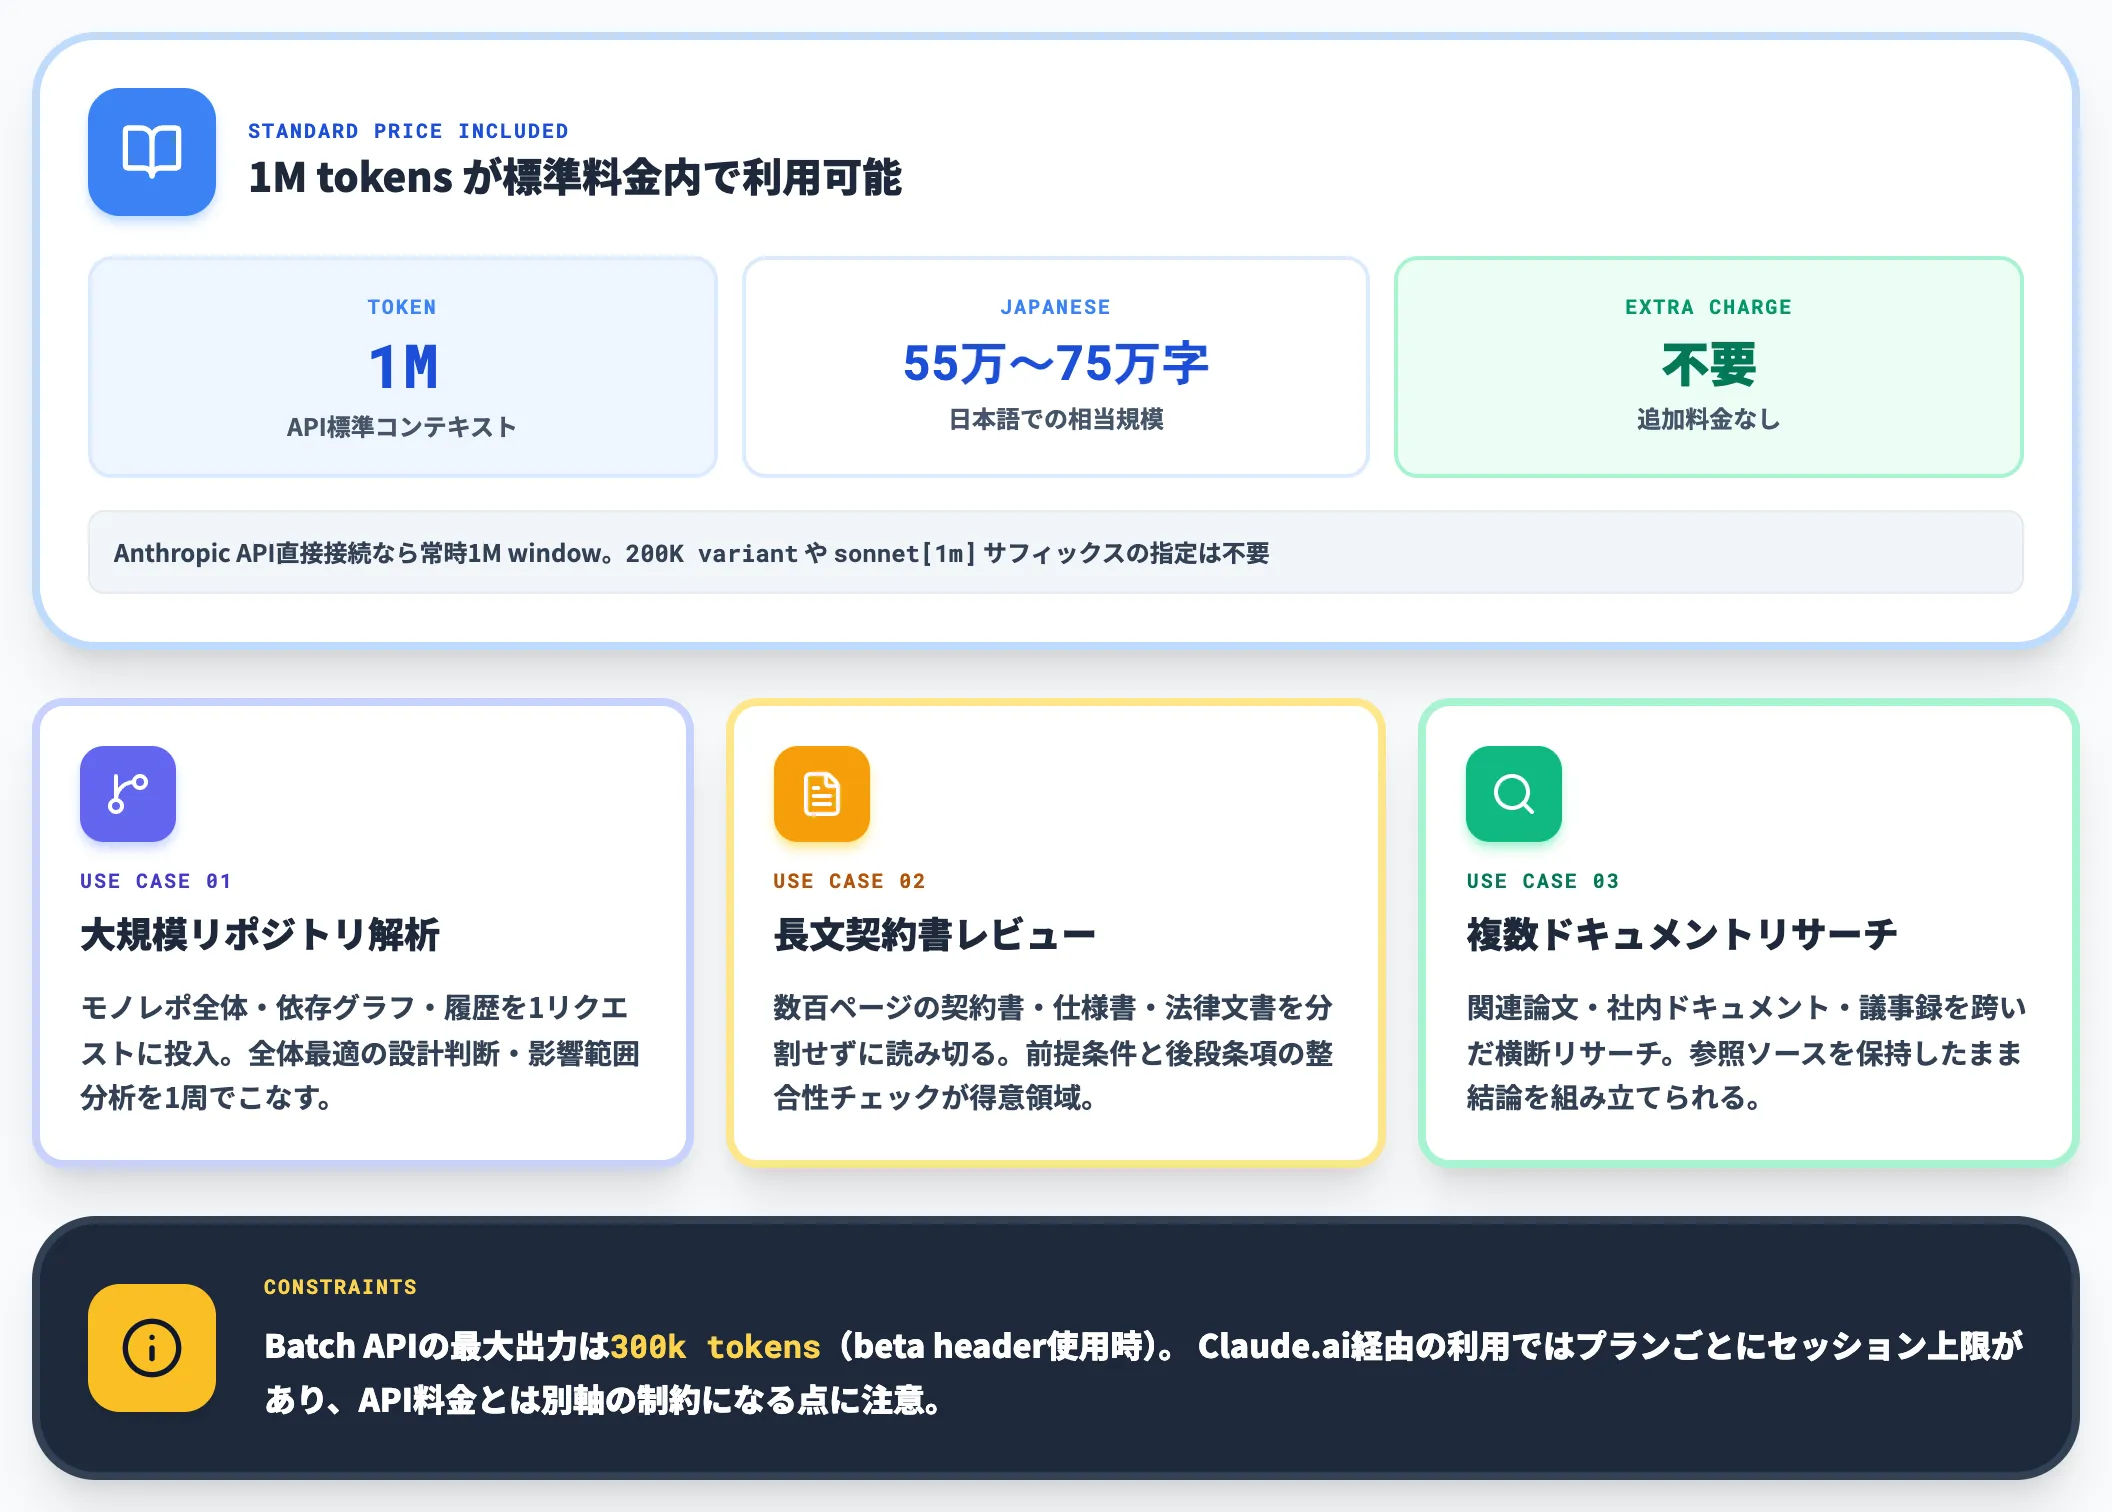Click the text 追加料金なし
The width and height of the screenshot is (2112, 1512).
[1709, 419]
